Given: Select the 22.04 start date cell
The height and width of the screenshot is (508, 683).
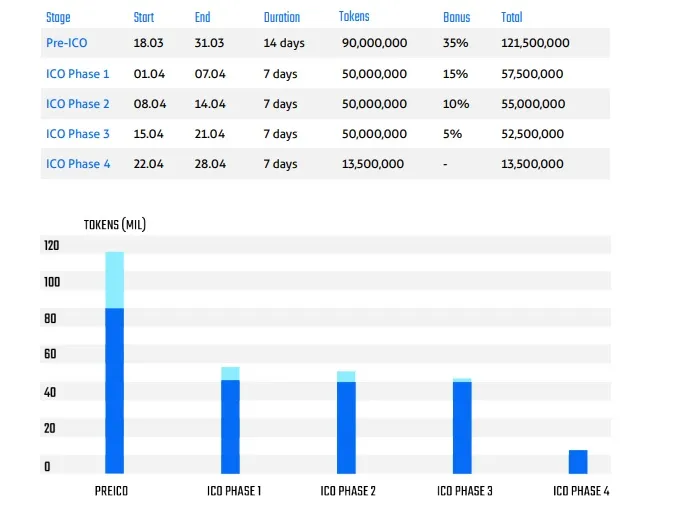Looking at the screenshot, I should point(149,164).
